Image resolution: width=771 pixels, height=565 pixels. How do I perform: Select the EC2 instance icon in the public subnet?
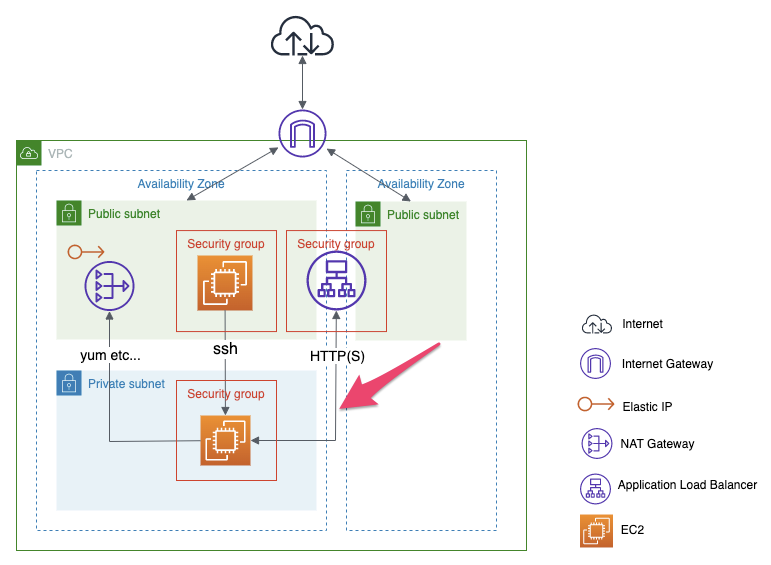coord(225,283)
